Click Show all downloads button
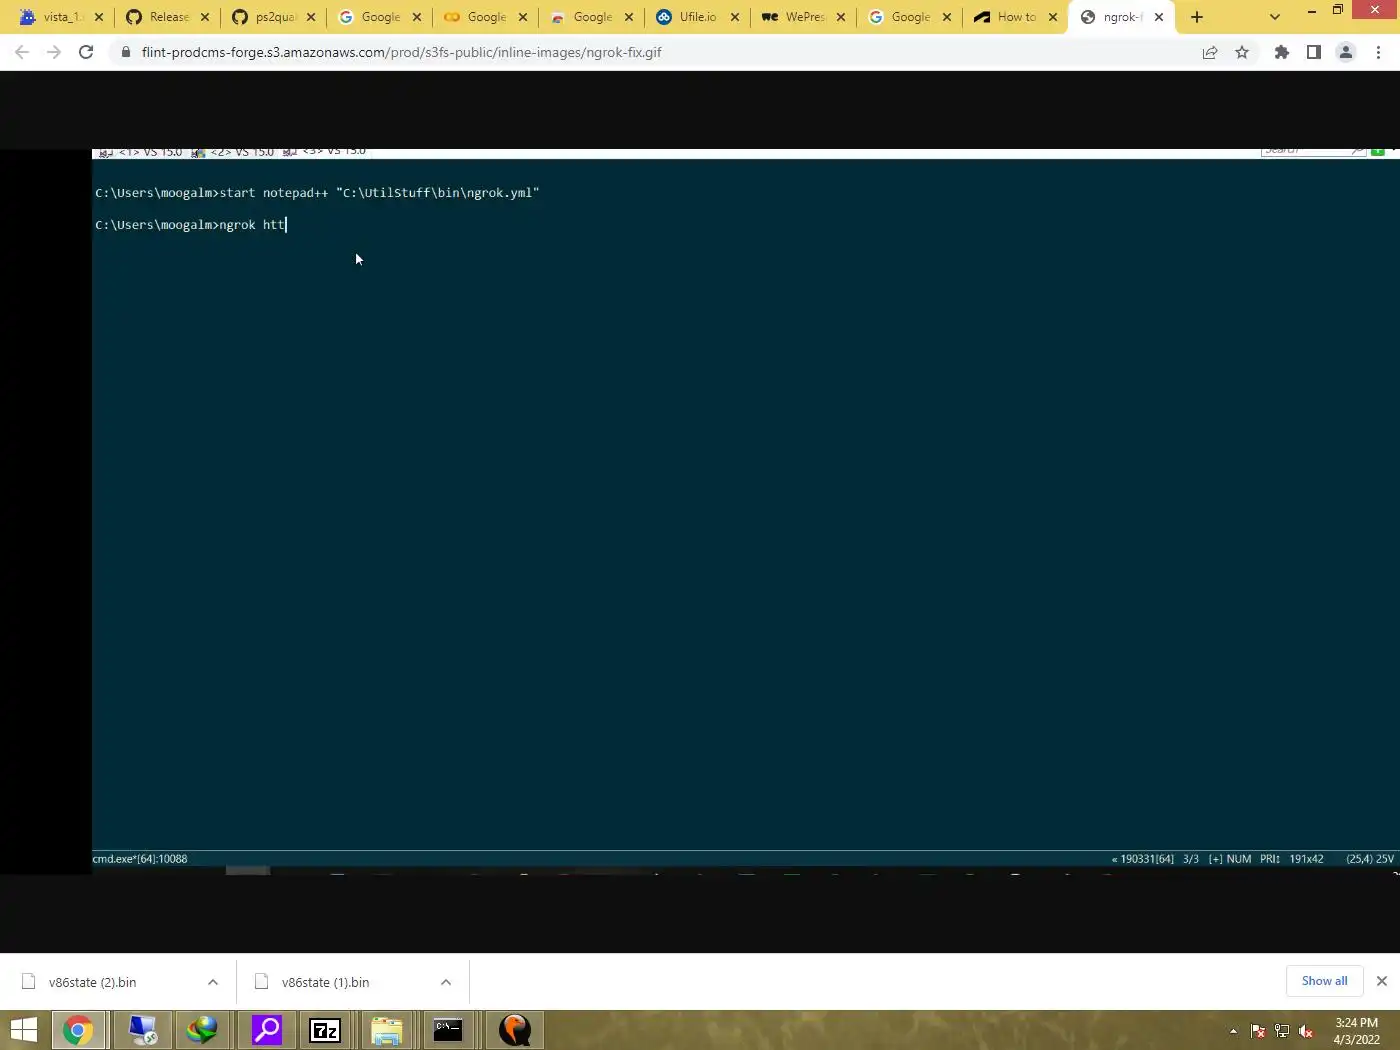This screenshot has height=1050, width=1400. pos(1324,981)
